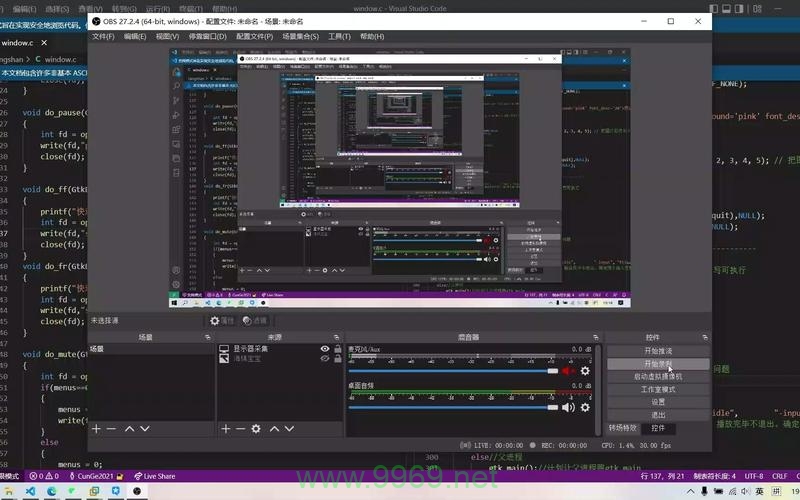This screenshot has height=500, width=800.
Task: Close the window.c tab in VS Code
Action: [x=44, y=43]
